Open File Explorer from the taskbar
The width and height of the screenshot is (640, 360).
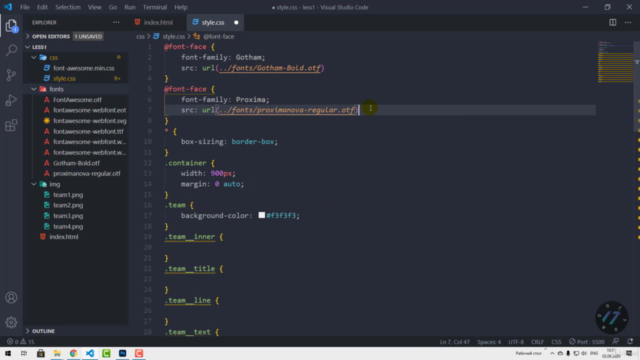[x=57, y=353]
